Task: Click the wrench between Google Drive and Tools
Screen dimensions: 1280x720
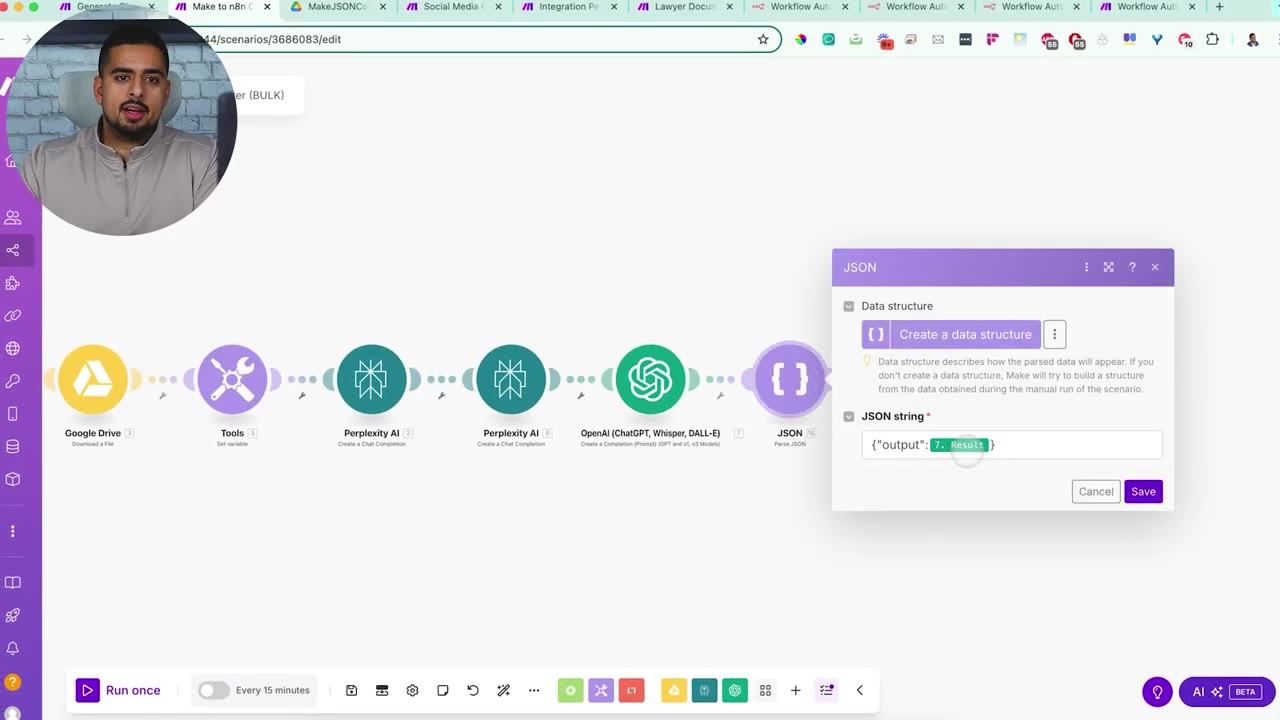Action: (x=162, y=396)
